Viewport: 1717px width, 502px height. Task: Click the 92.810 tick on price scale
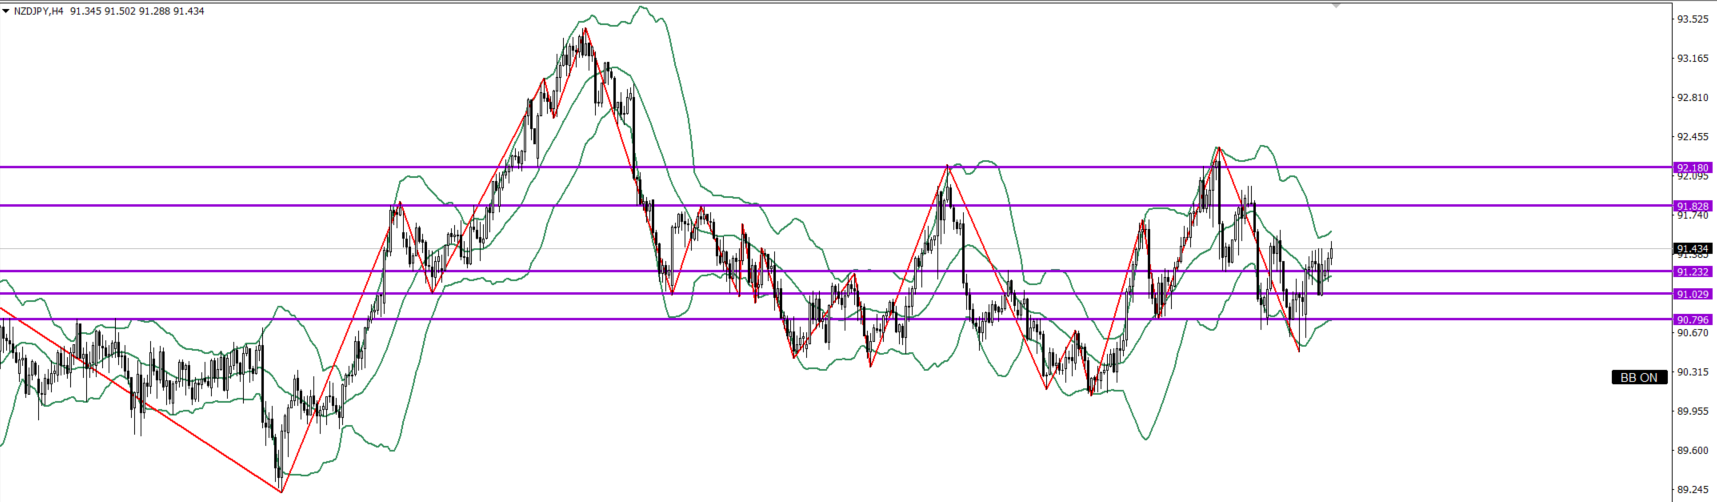tap(1692, 98)
